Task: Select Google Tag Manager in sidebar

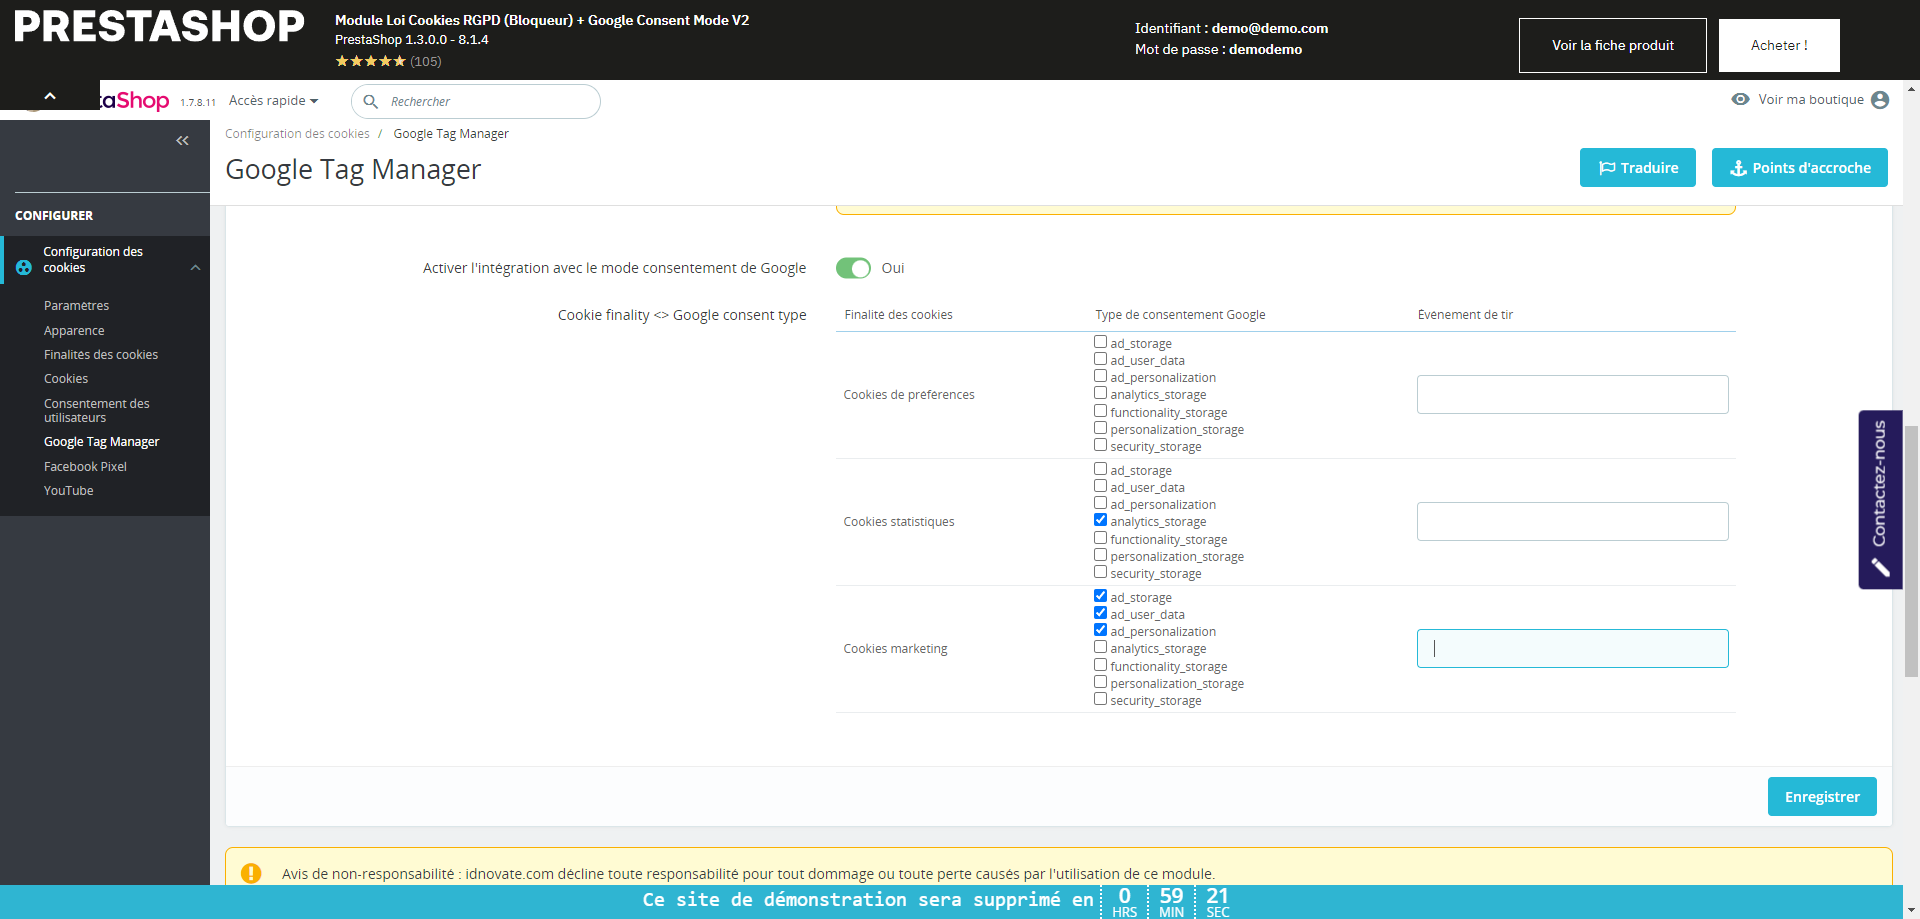Action: (x=102, y=442)
